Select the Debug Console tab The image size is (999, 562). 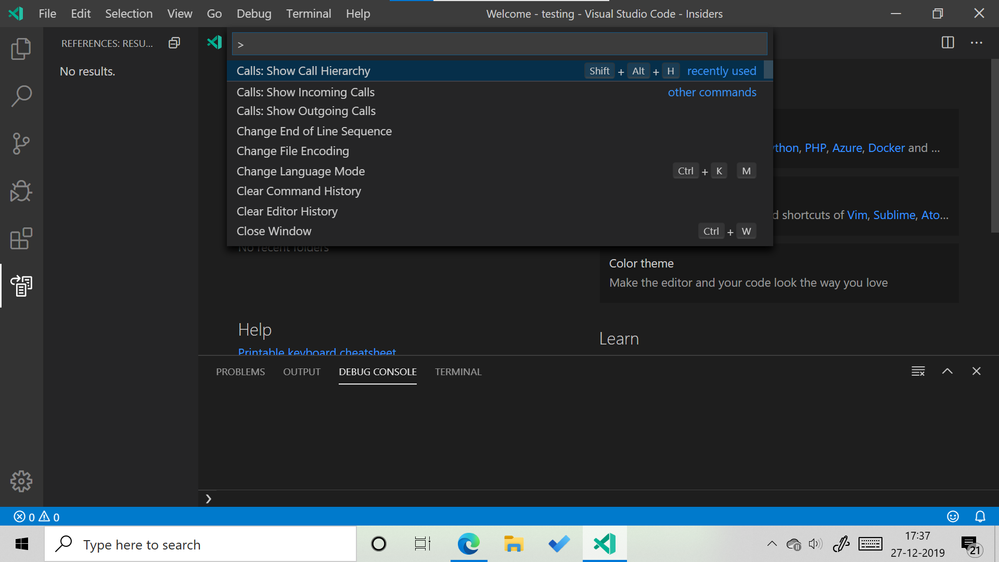click(377, 371)
